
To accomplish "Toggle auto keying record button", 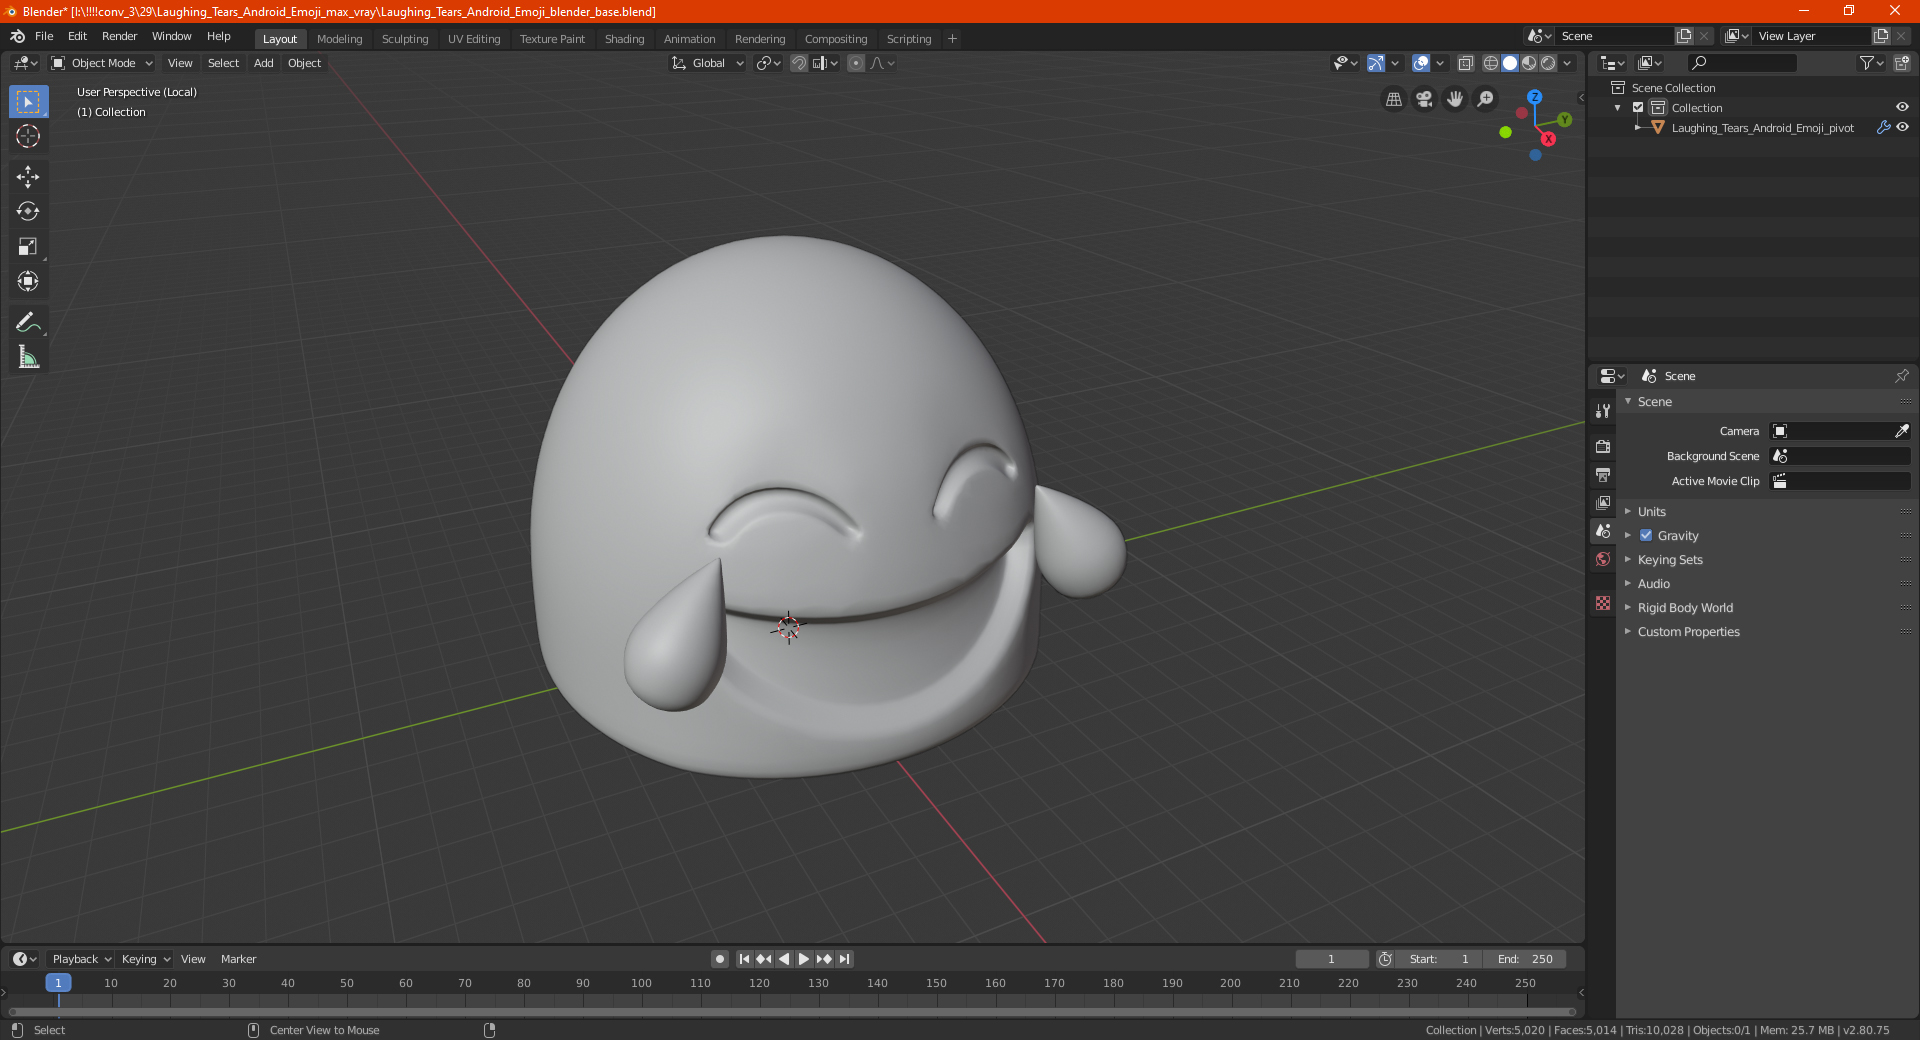I will [x=720, y=959].
